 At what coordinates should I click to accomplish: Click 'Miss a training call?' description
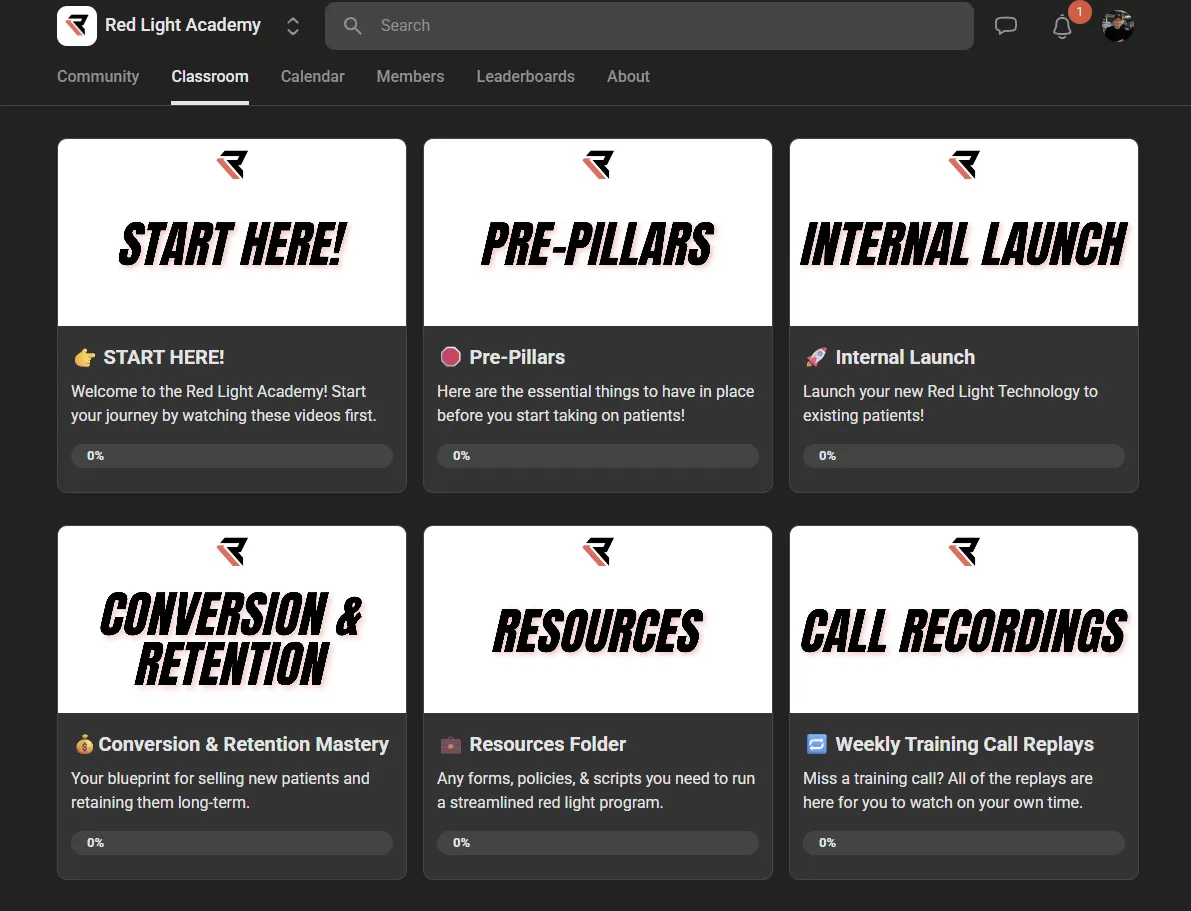948,790
